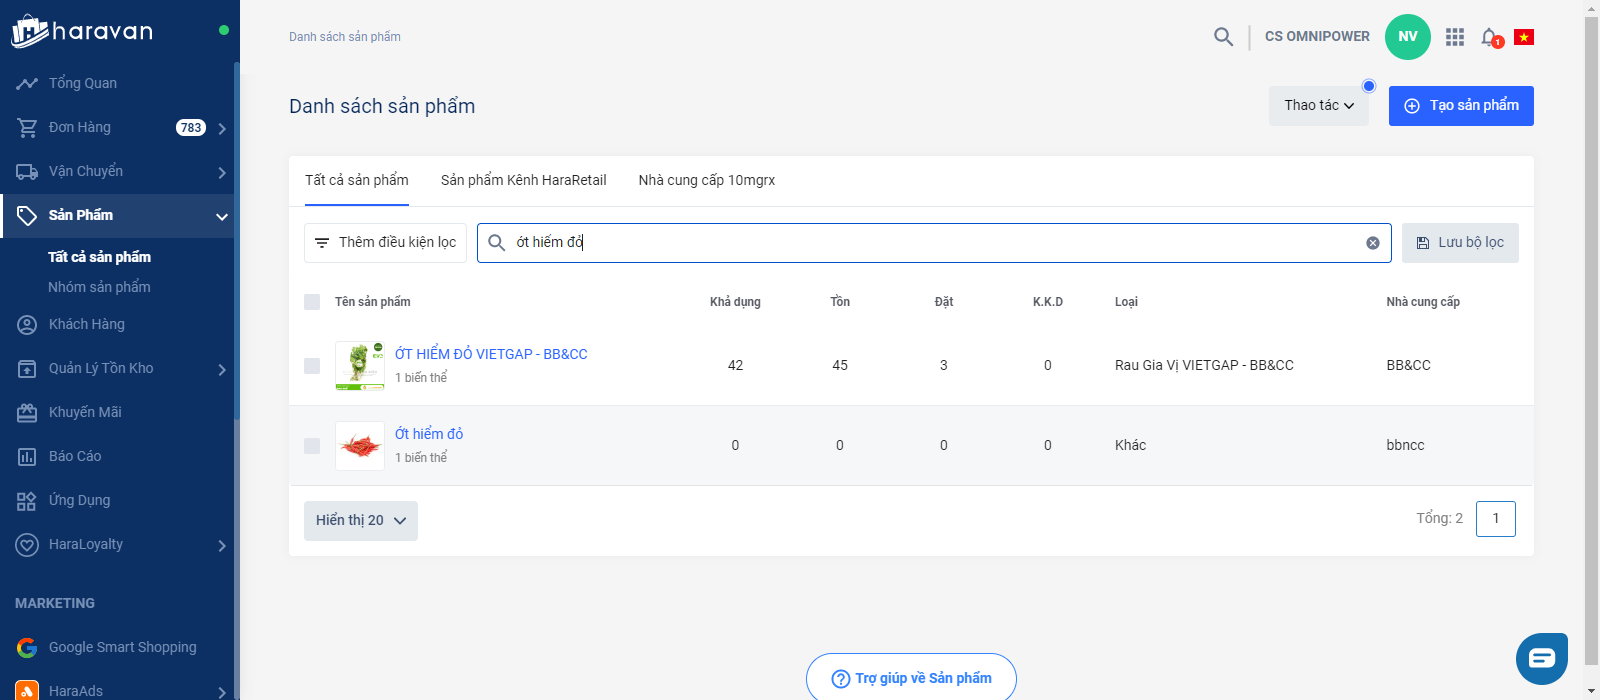Tick checkbox for Ớt hiểm đỏ row

(x=312, y=446)
